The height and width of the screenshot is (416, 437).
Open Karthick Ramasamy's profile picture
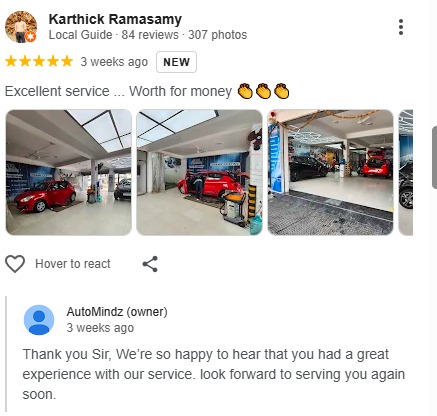[21, 27]
